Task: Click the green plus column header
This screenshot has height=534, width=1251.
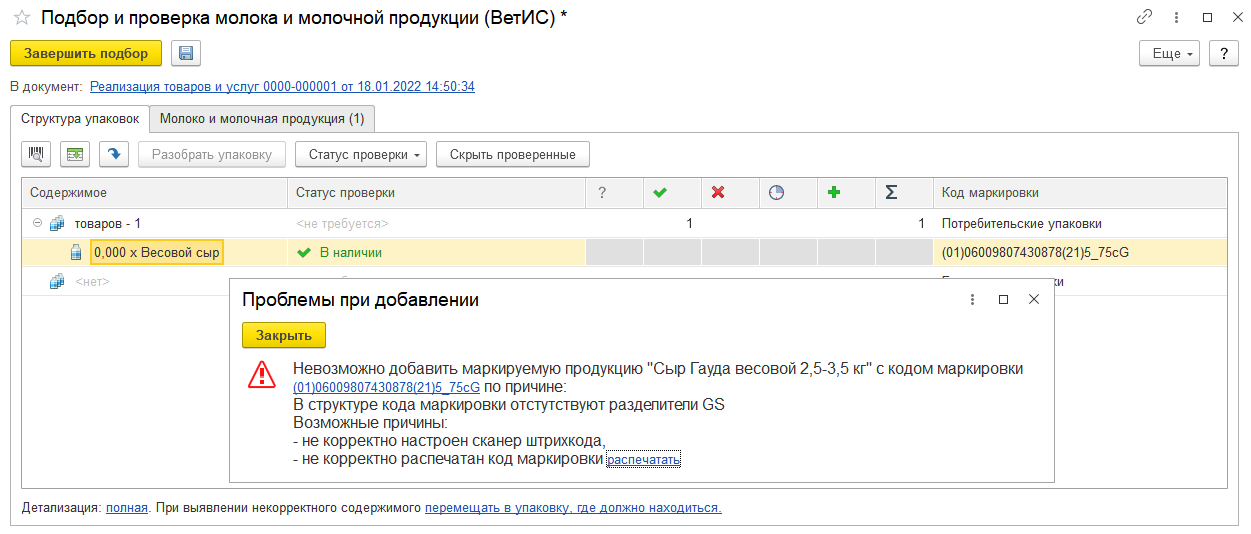Action: [x=834, y=193]
